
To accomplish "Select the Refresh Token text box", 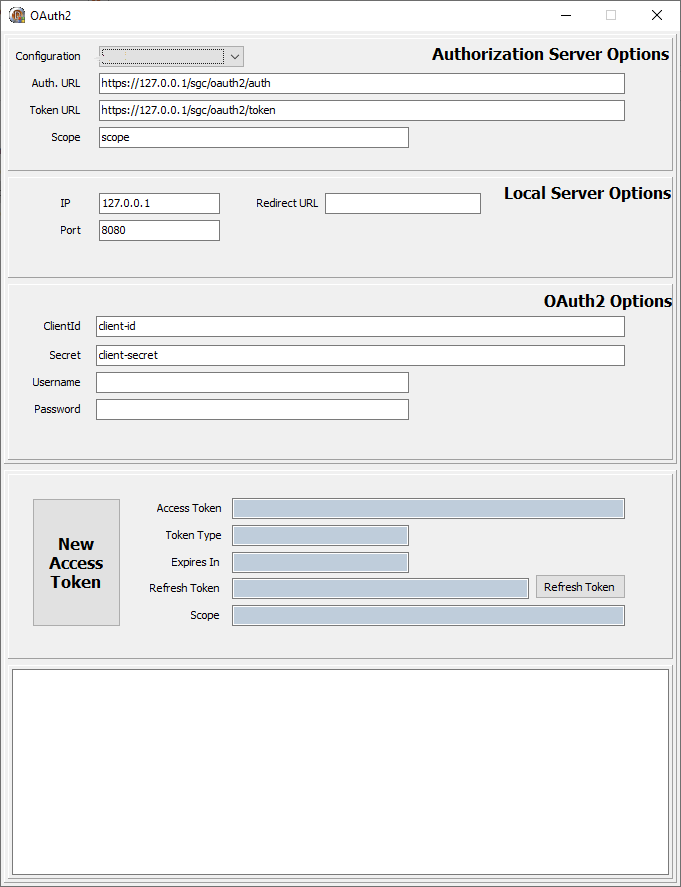I will click(380, 588).
